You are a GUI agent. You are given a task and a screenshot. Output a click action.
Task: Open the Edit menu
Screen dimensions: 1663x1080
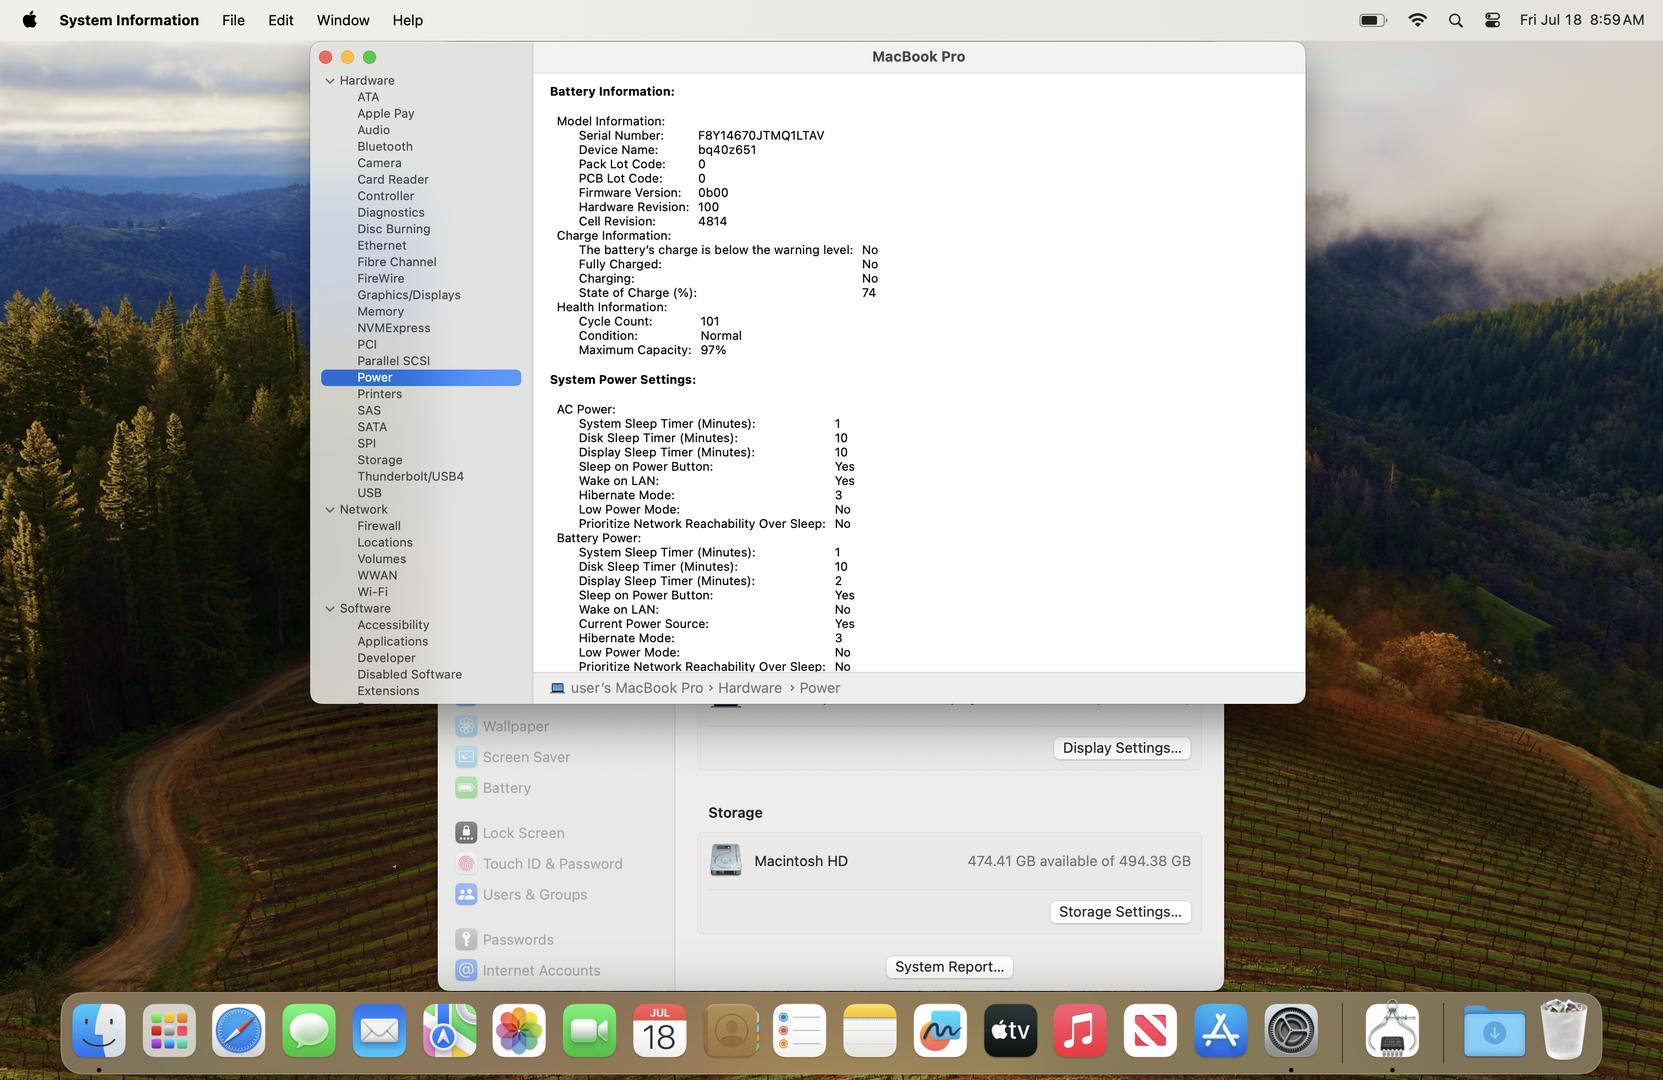click(x=281, y=20)
